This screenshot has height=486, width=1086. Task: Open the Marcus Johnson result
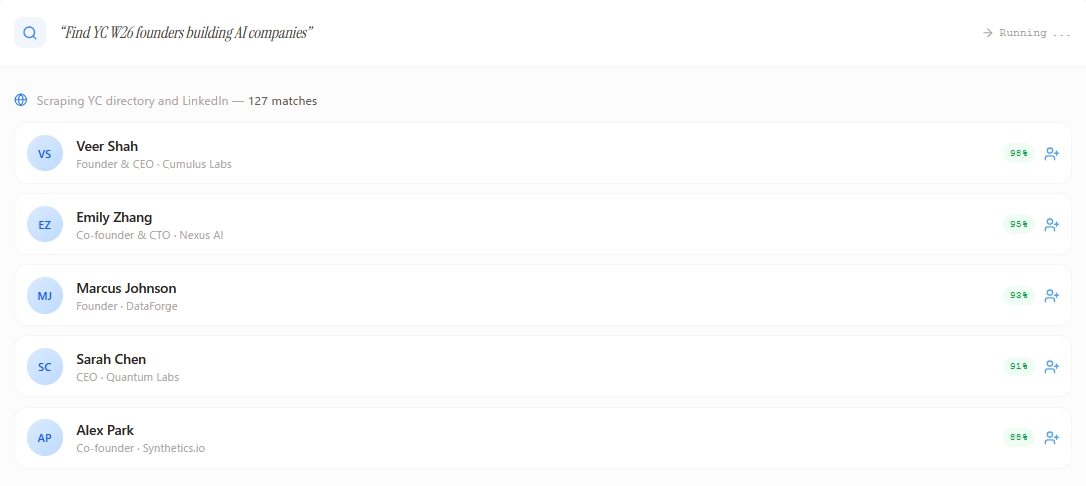(126, 288)
